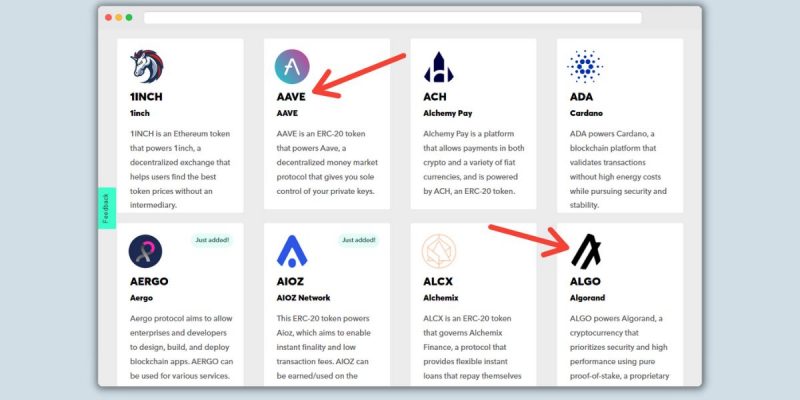This screenshot has height=400, width=800.
Task: Click the Alchemix ALCX logo
Action: click(x=439, y=251)
